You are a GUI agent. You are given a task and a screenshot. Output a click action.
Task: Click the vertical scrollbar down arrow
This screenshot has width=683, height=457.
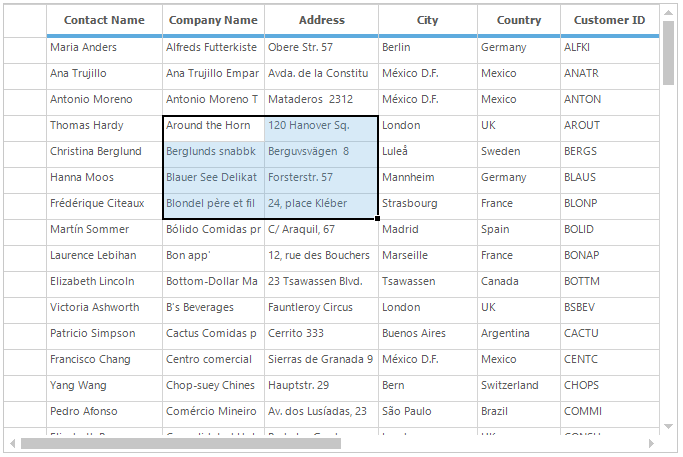coord(669,428)
